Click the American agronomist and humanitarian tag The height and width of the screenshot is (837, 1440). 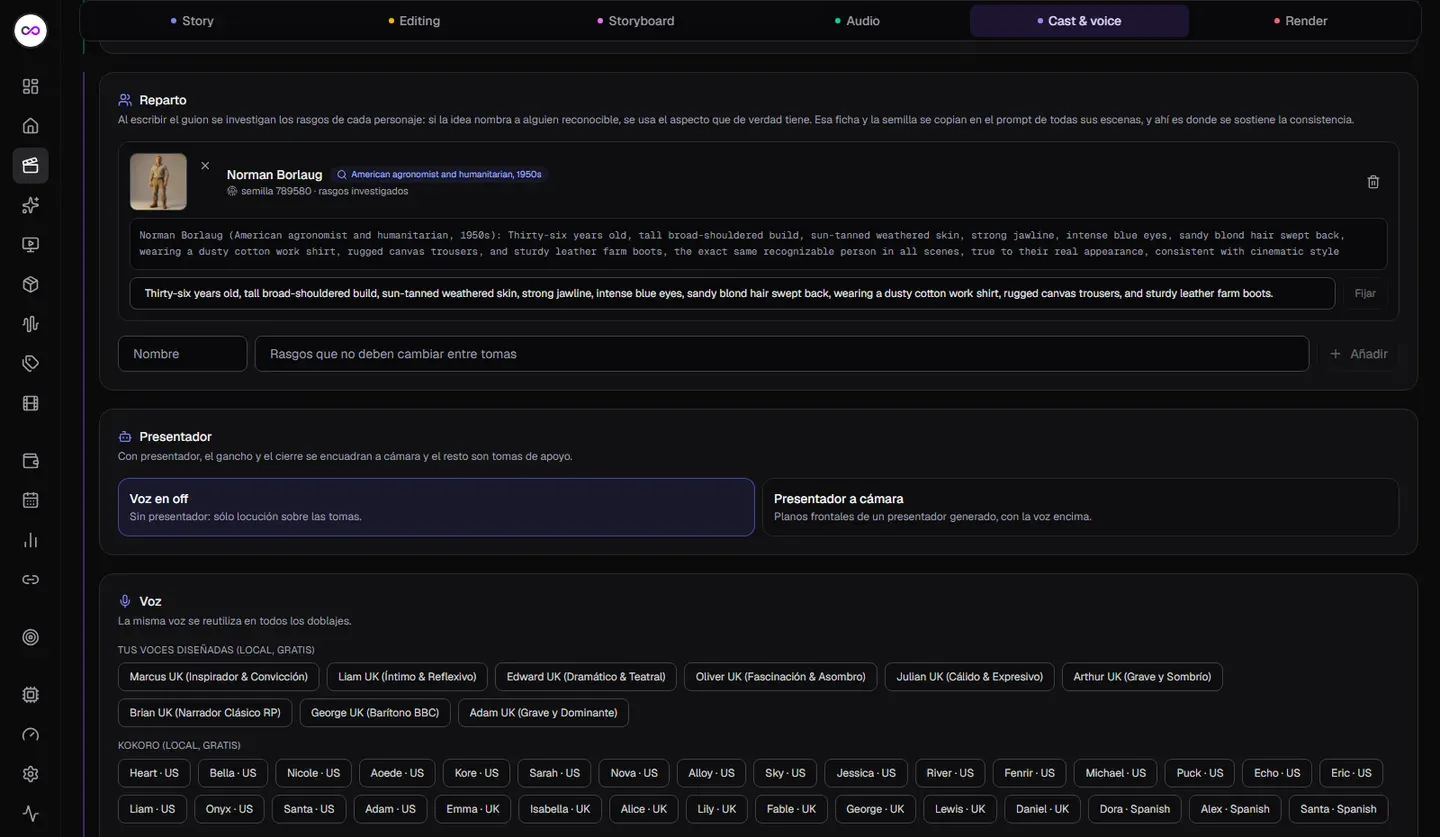coord(438,174)
